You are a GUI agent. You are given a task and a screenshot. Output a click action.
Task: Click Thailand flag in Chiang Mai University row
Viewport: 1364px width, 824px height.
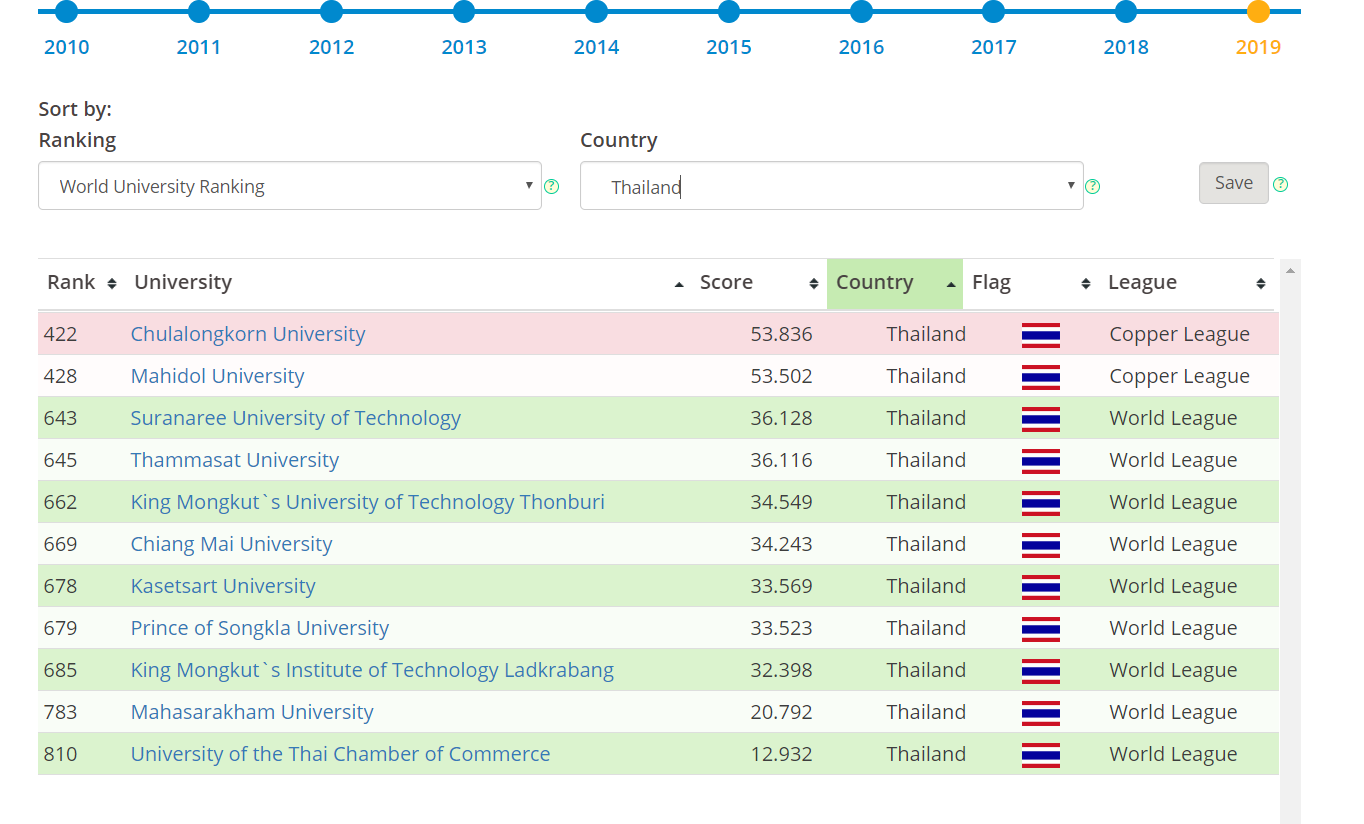(1041, 545)
